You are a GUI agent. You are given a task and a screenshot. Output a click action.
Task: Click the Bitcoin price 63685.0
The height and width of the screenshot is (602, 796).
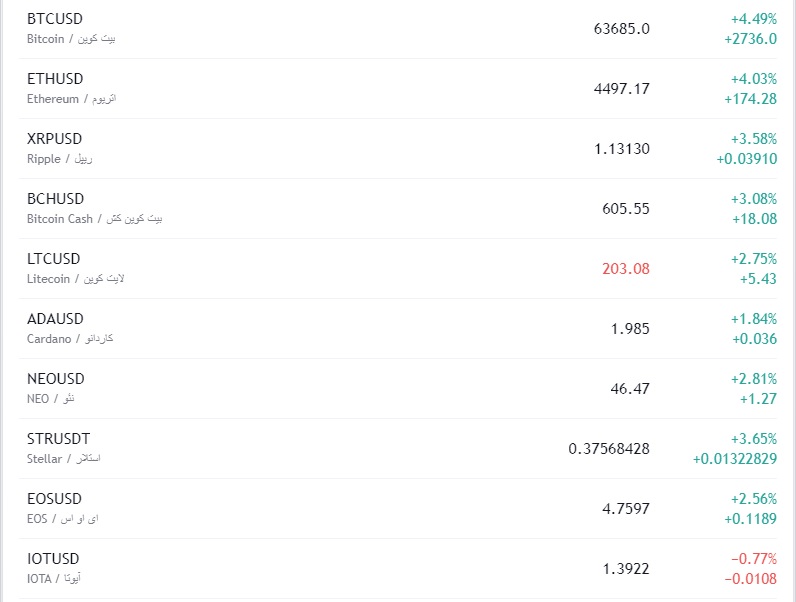621,29
